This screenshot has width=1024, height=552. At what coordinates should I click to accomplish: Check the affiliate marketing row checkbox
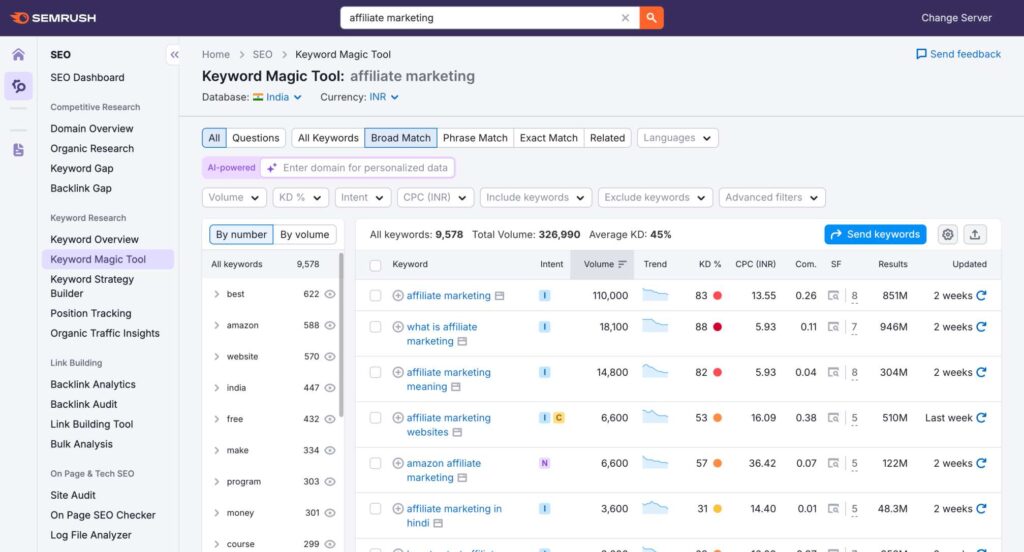(x=375, y=295)
